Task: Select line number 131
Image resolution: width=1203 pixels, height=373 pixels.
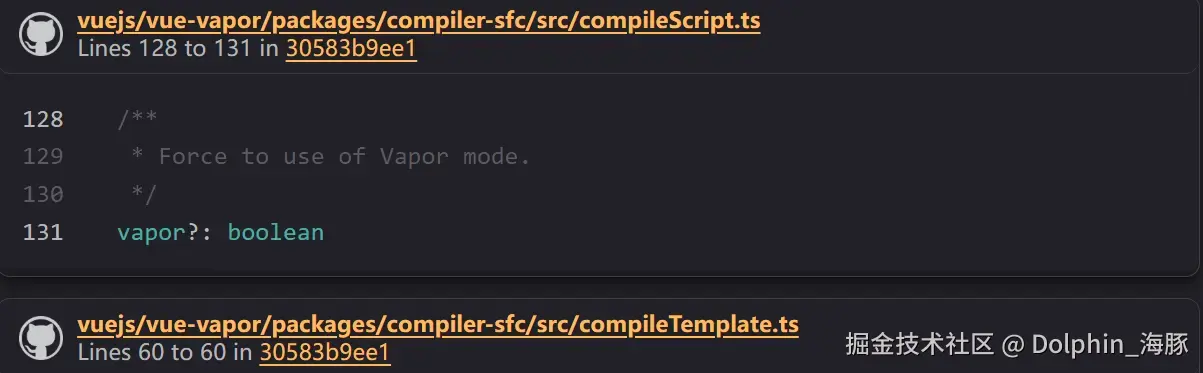Action: [x=43, y=232]
